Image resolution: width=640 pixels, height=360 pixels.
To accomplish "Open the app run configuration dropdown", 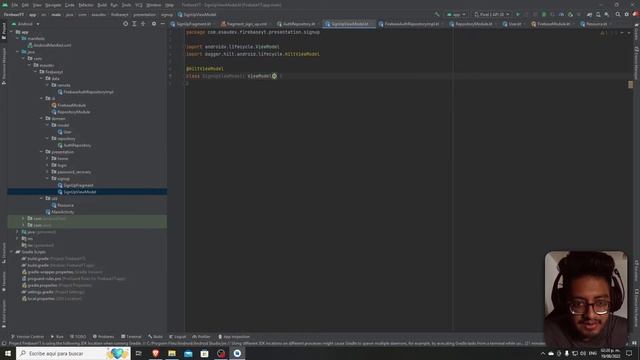I will coord(456,14).
